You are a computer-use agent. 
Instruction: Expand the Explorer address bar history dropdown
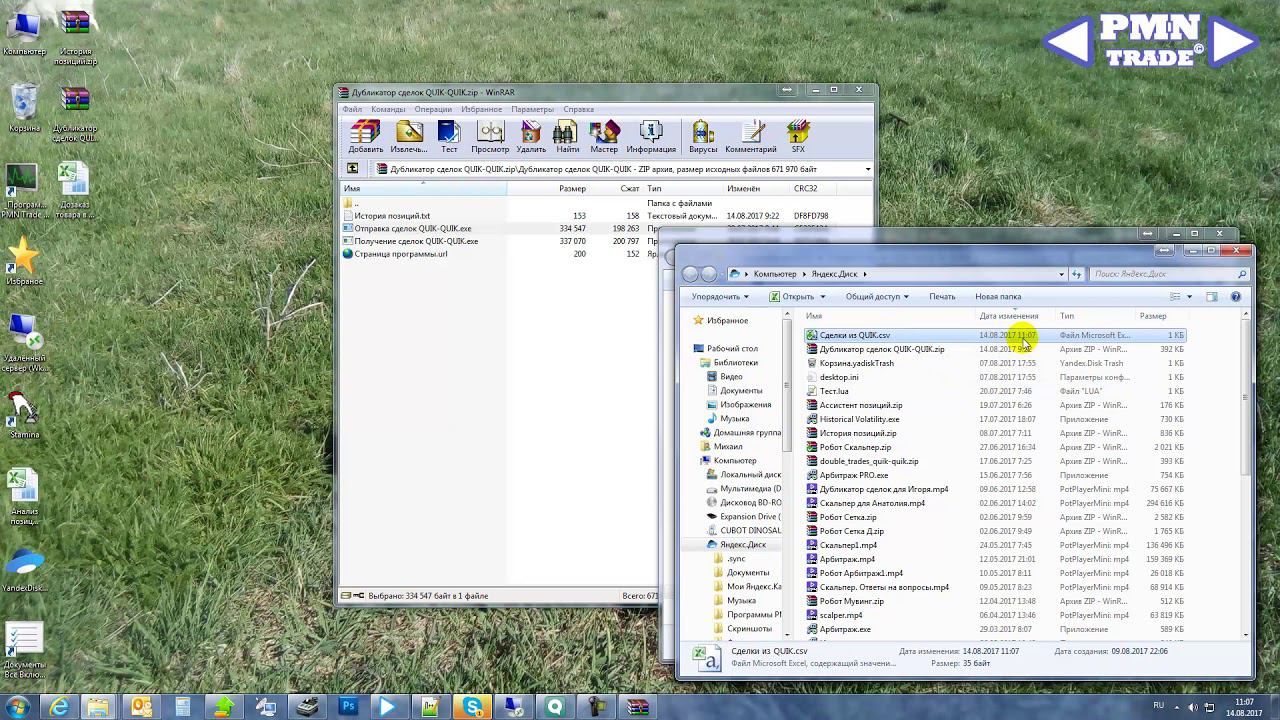tap(1061, 274)
